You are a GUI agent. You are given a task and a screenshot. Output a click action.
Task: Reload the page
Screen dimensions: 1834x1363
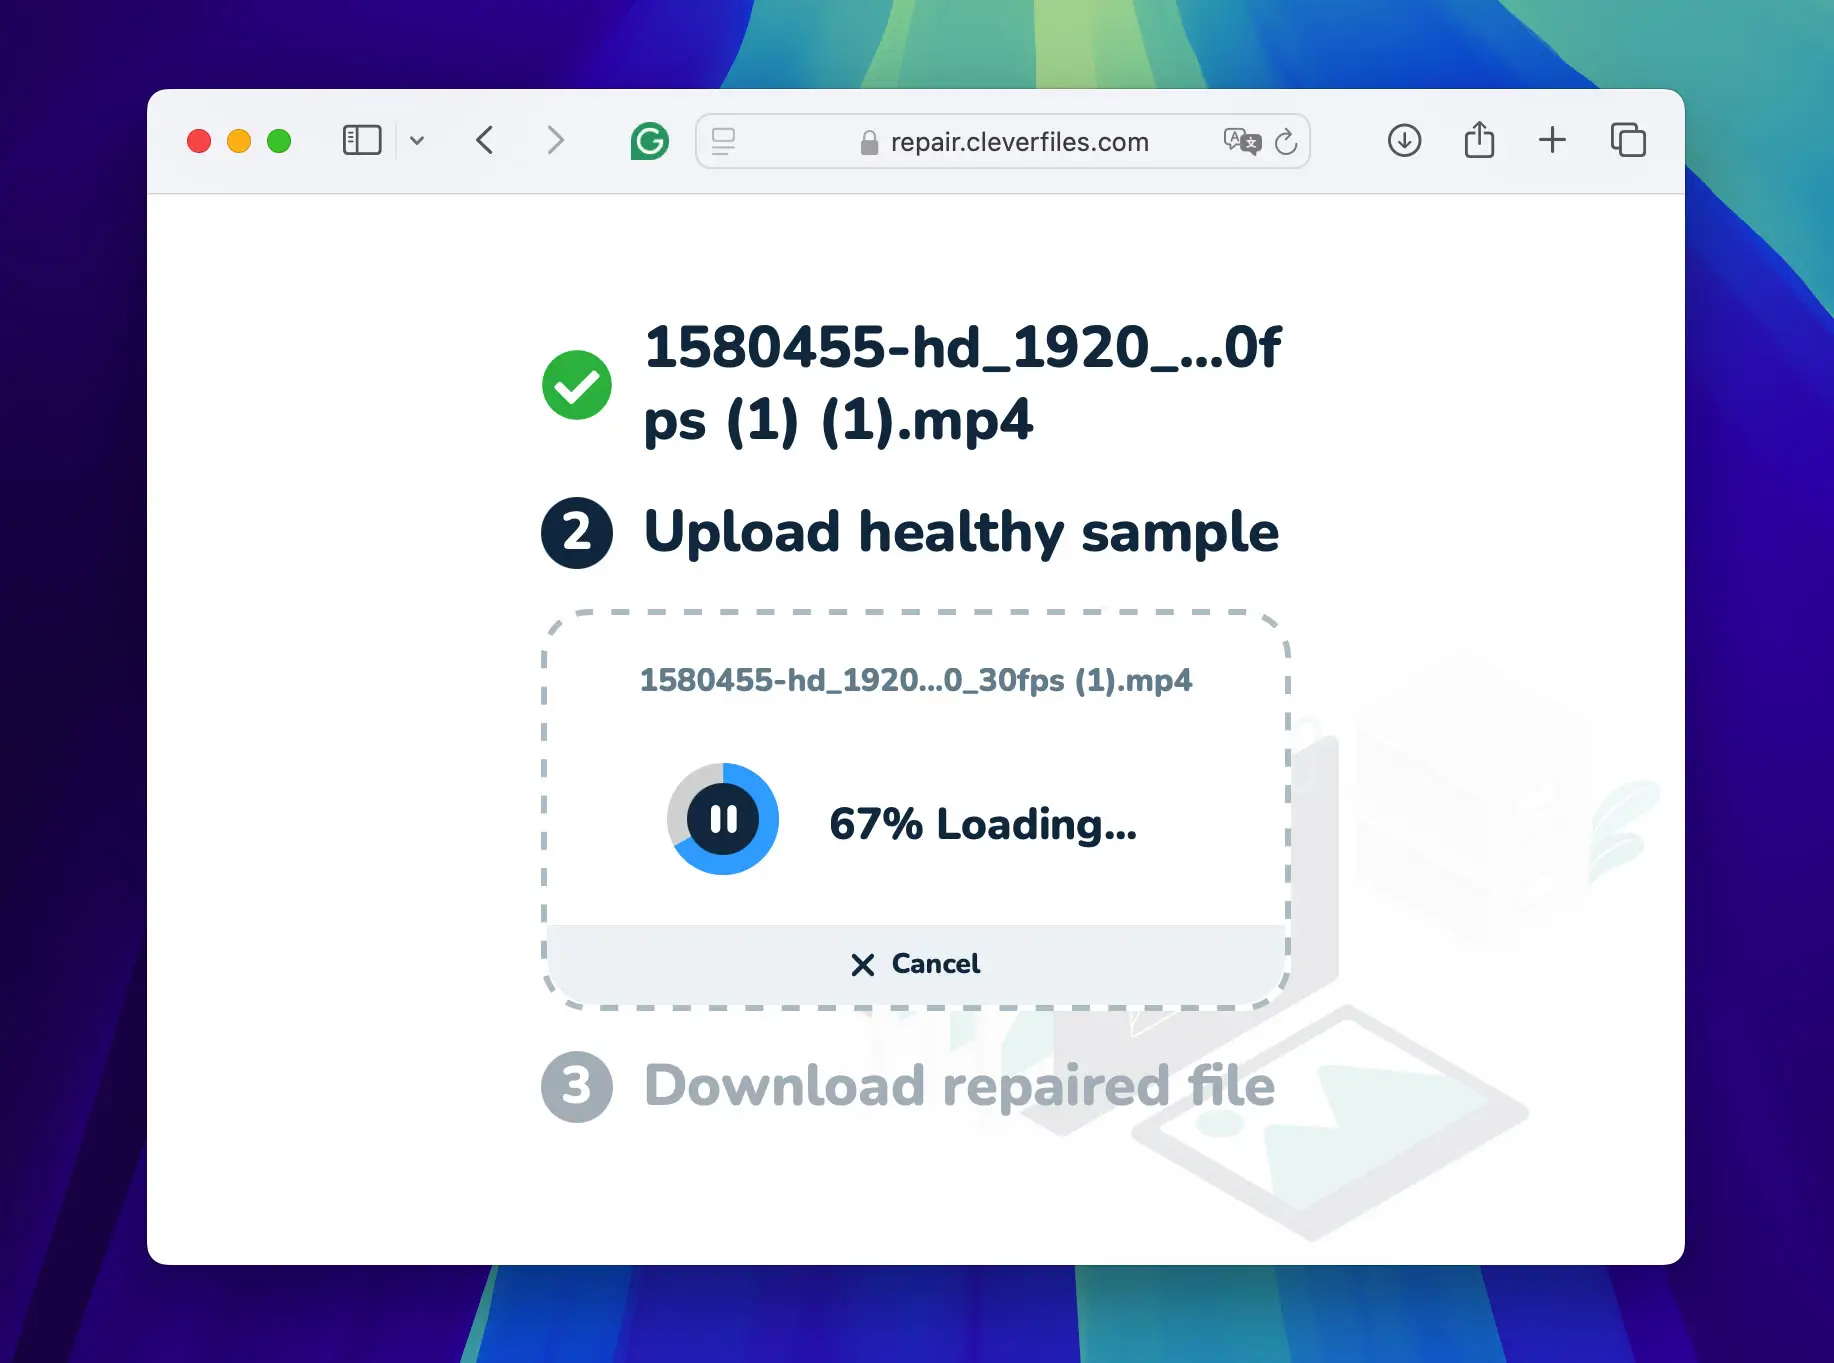(1286, 141)
